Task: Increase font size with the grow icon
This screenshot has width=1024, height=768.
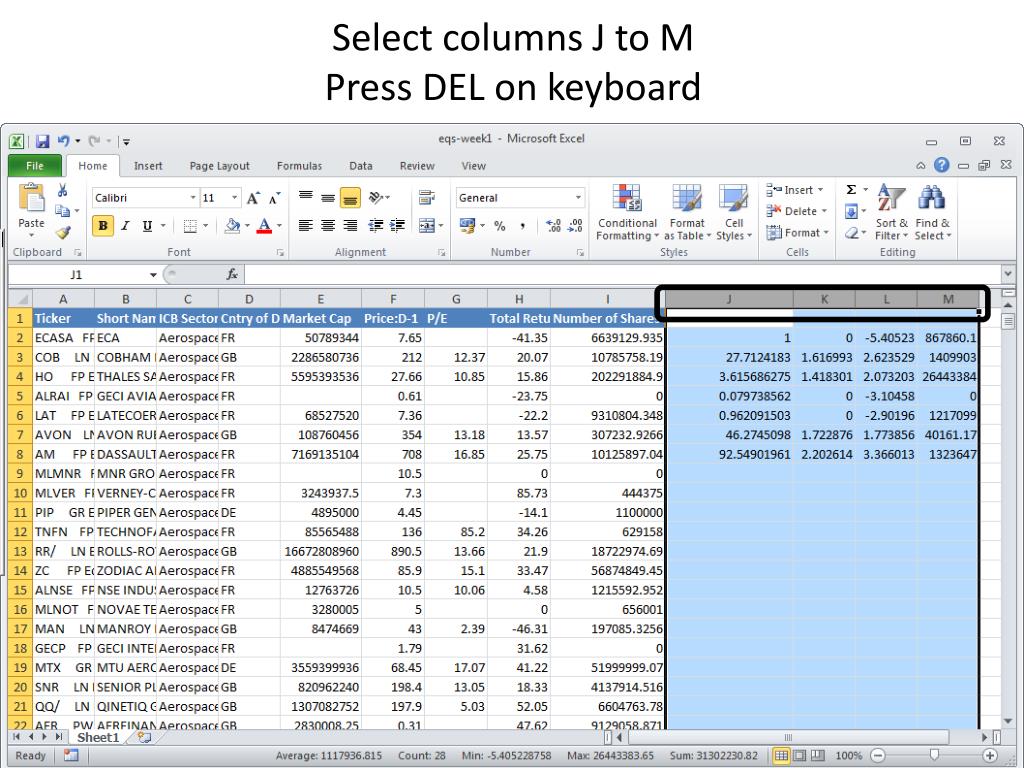Action: (253, 198)
